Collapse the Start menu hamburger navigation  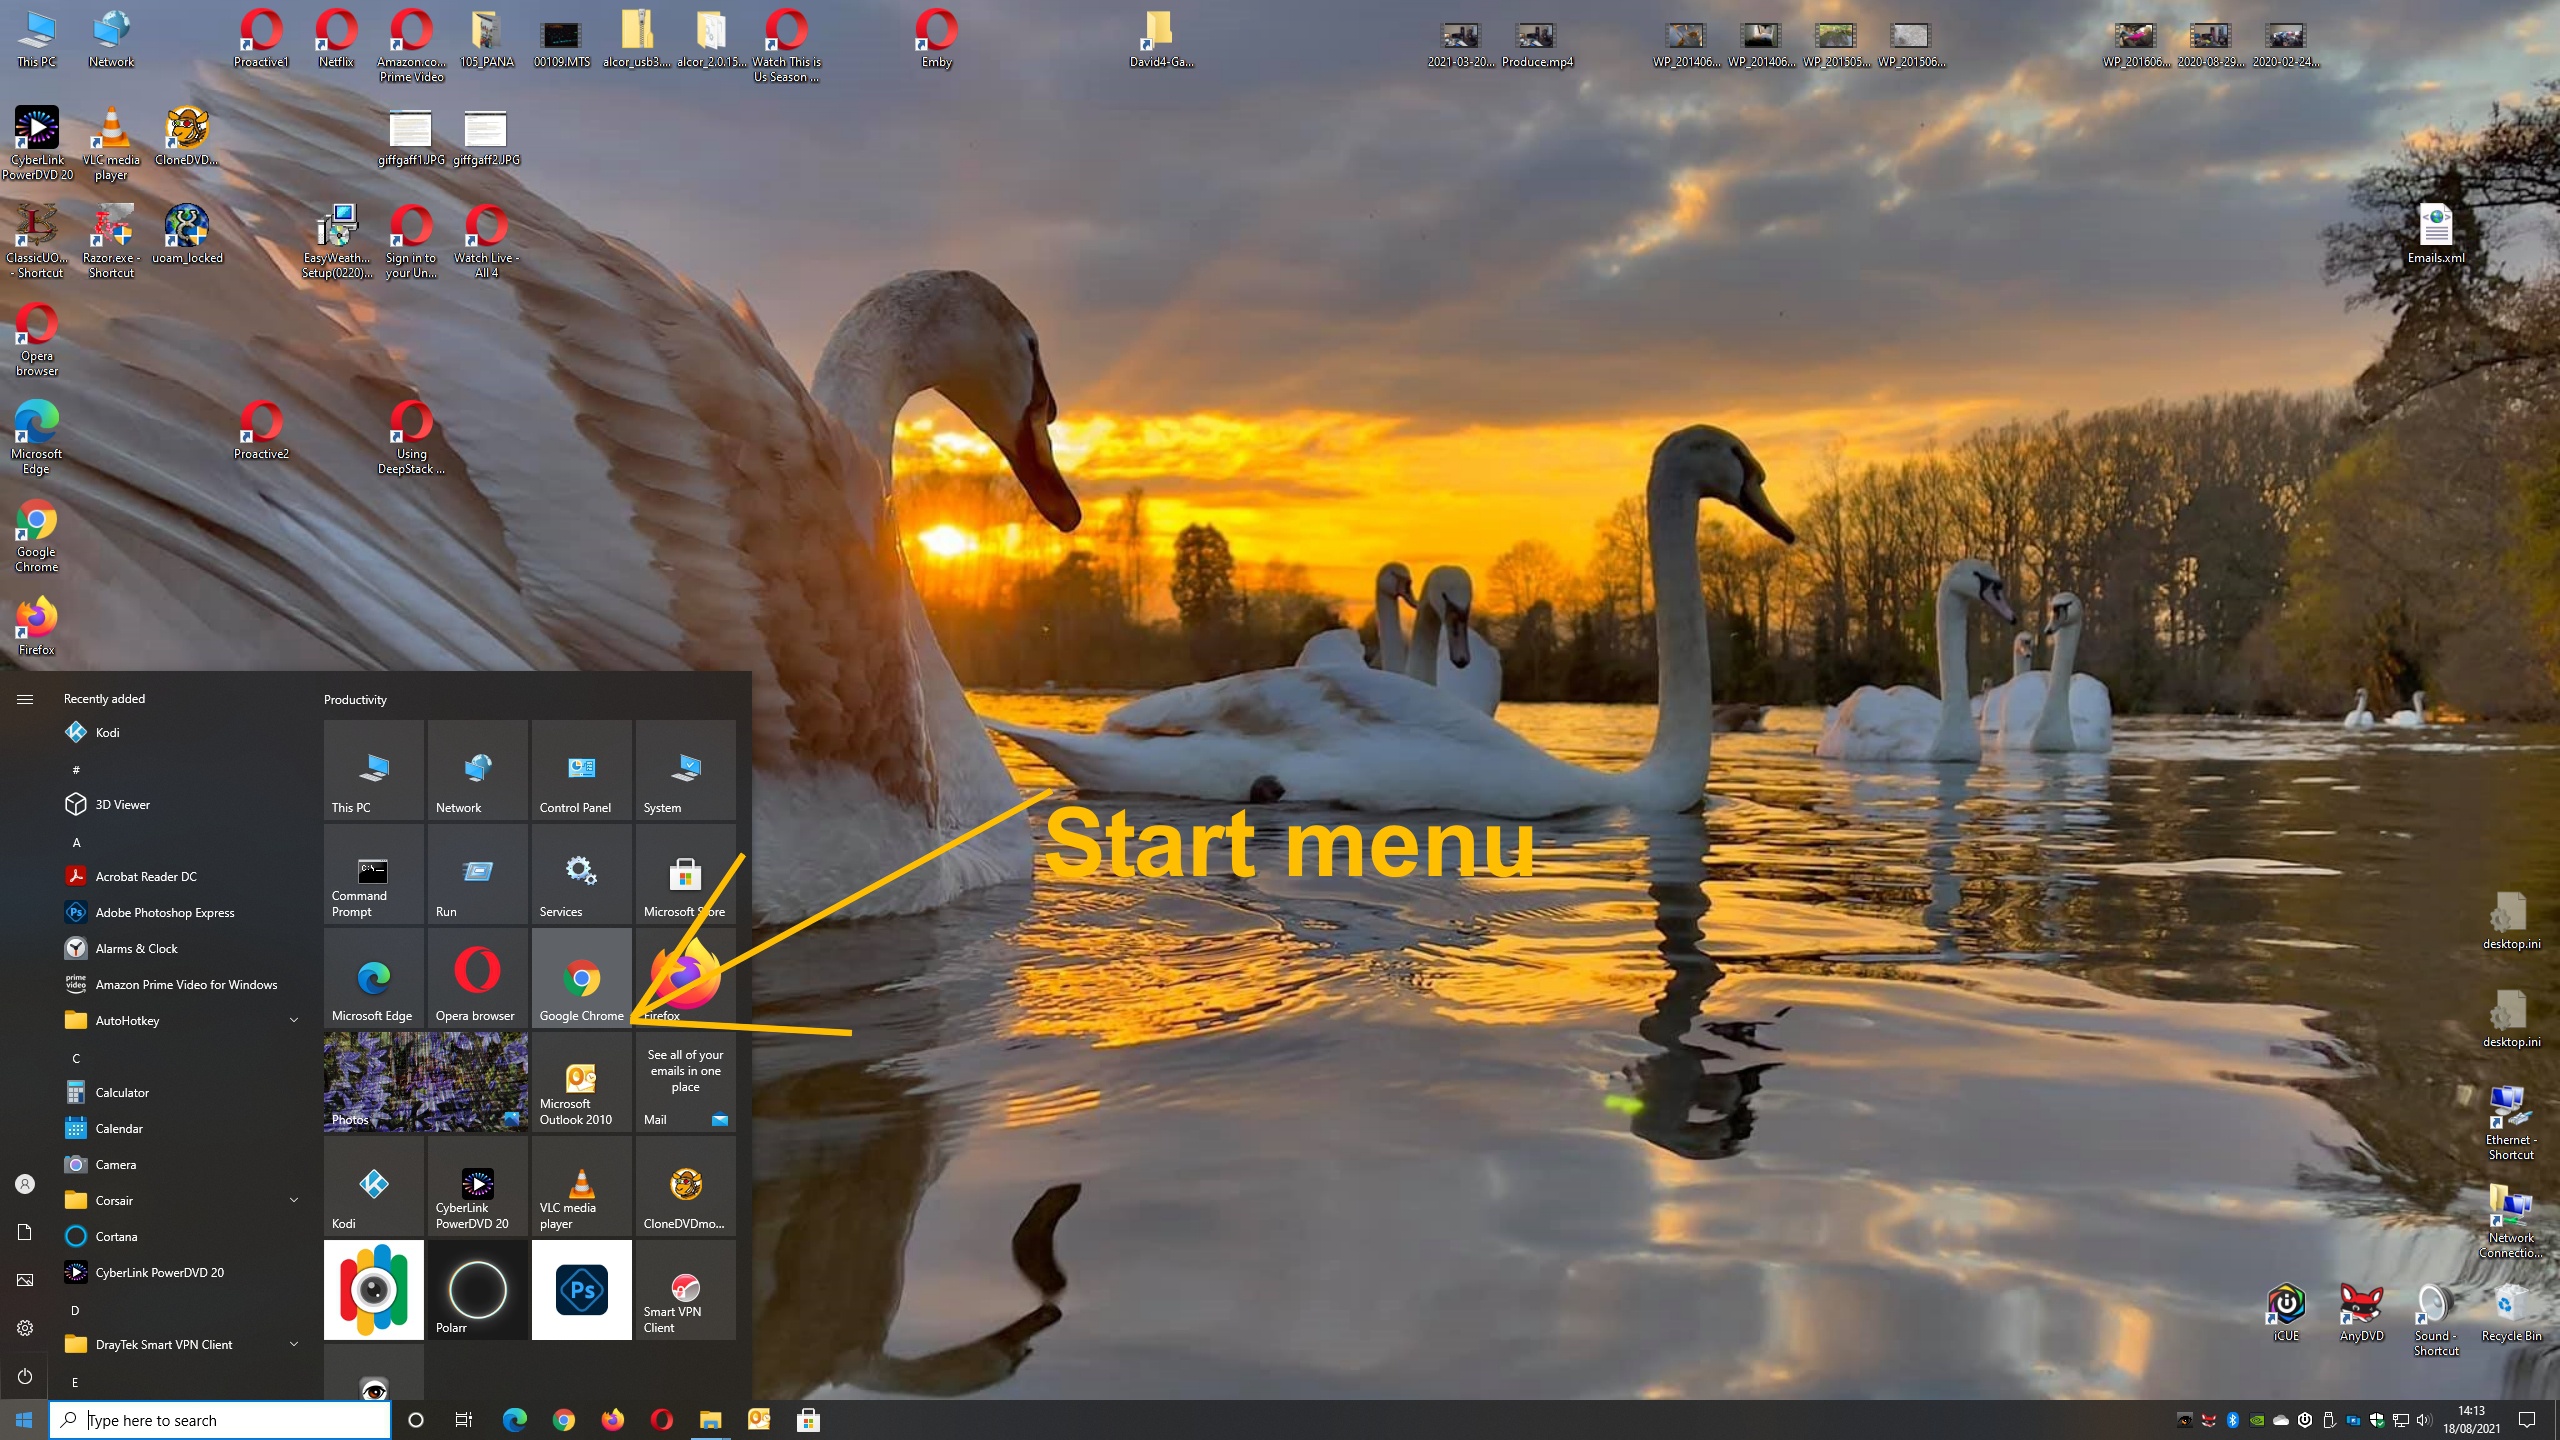coord(25,699)
